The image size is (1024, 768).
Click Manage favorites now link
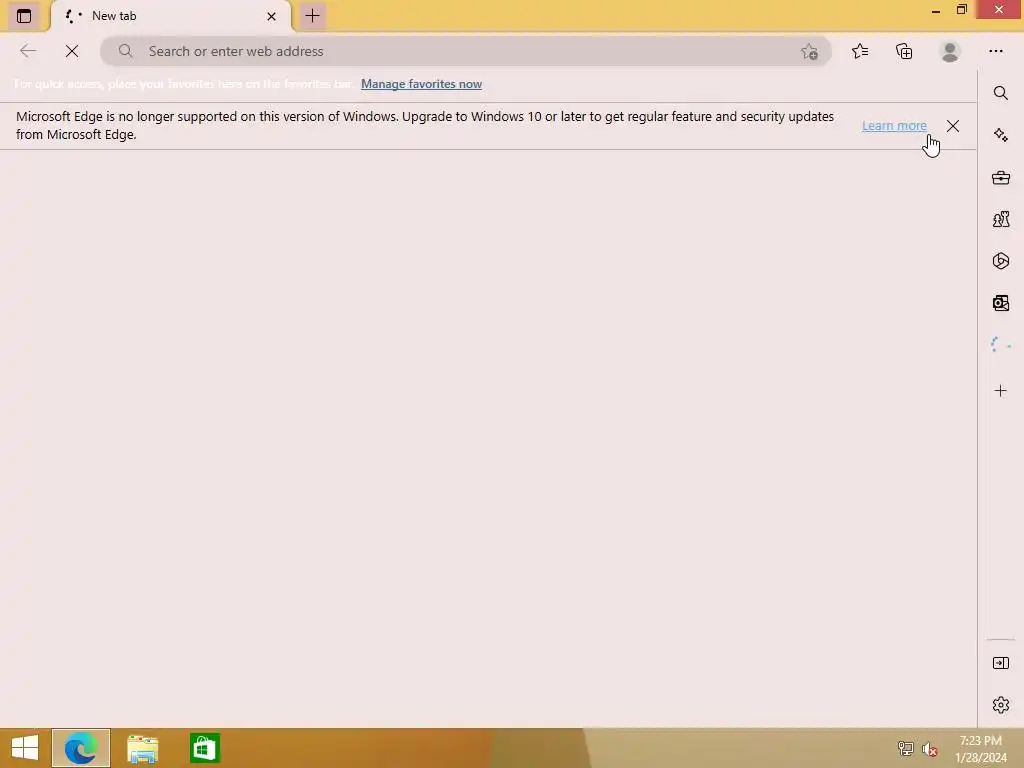tap(421, 84)
